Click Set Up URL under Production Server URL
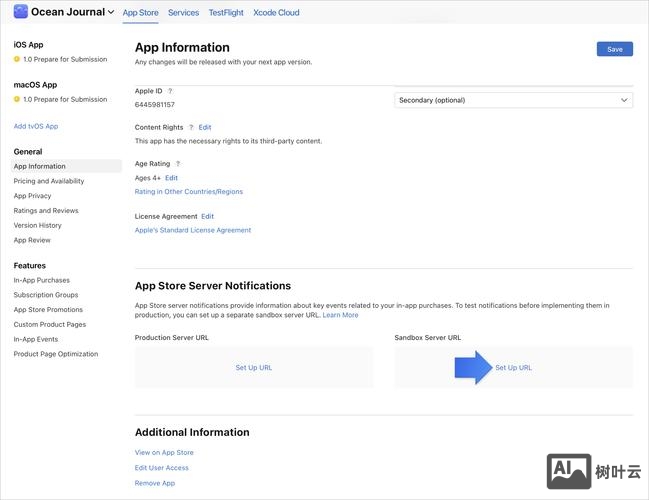Screen dimensions: 649x500 click(254, 368)
